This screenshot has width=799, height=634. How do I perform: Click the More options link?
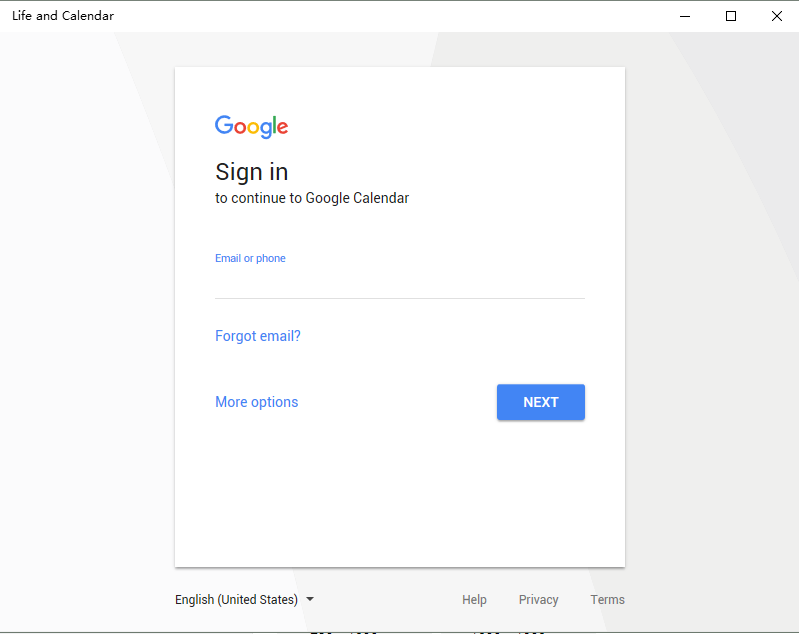click(257, 402)
